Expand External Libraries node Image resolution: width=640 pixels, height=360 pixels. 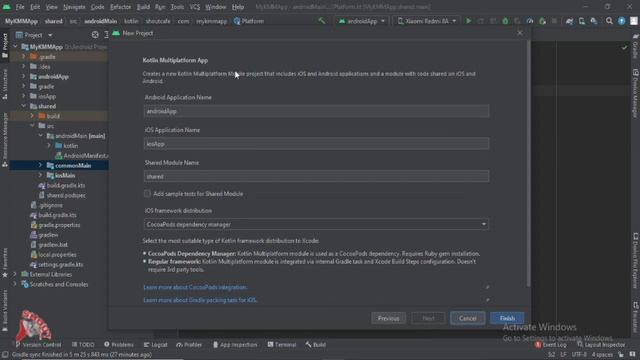tap(15, 274)
